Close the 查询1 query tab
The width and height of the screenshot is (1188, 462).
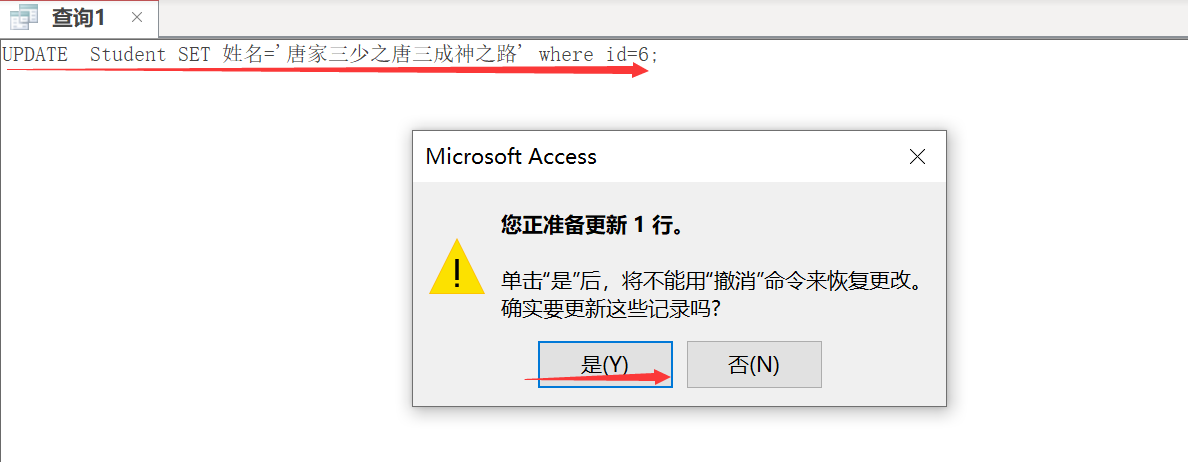click(x=137, y=17)
